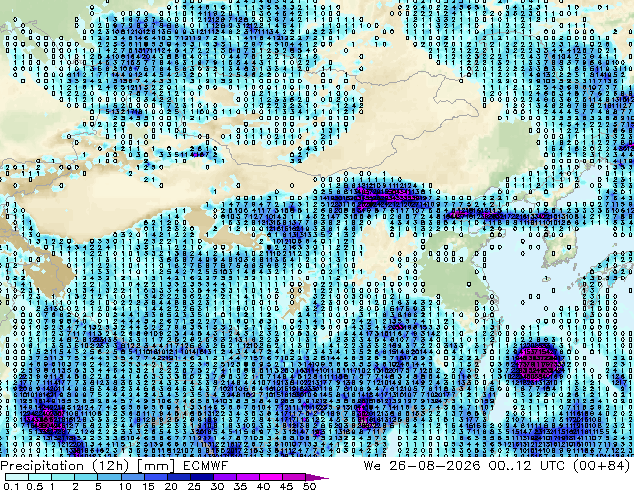Click the '20' legend value
Screen dimensions: 634x490
[171, 486]
